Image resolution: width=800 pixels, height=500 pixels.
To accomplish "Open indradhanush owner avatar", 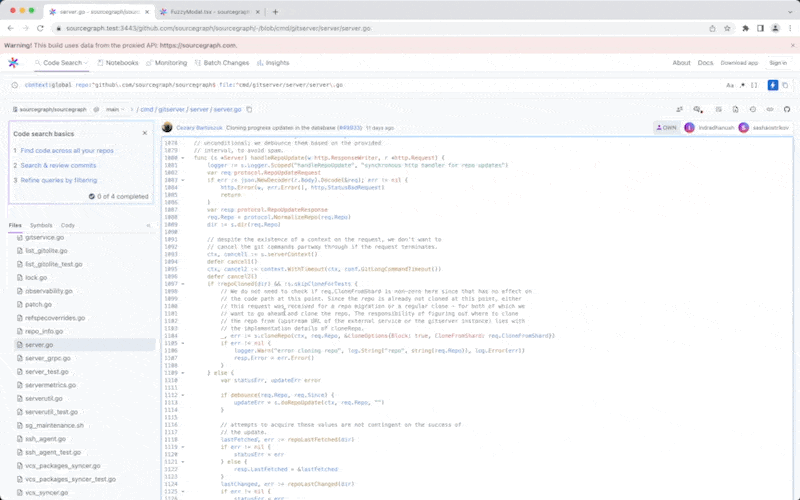I will pyautogui.click(x=689, y=128).
